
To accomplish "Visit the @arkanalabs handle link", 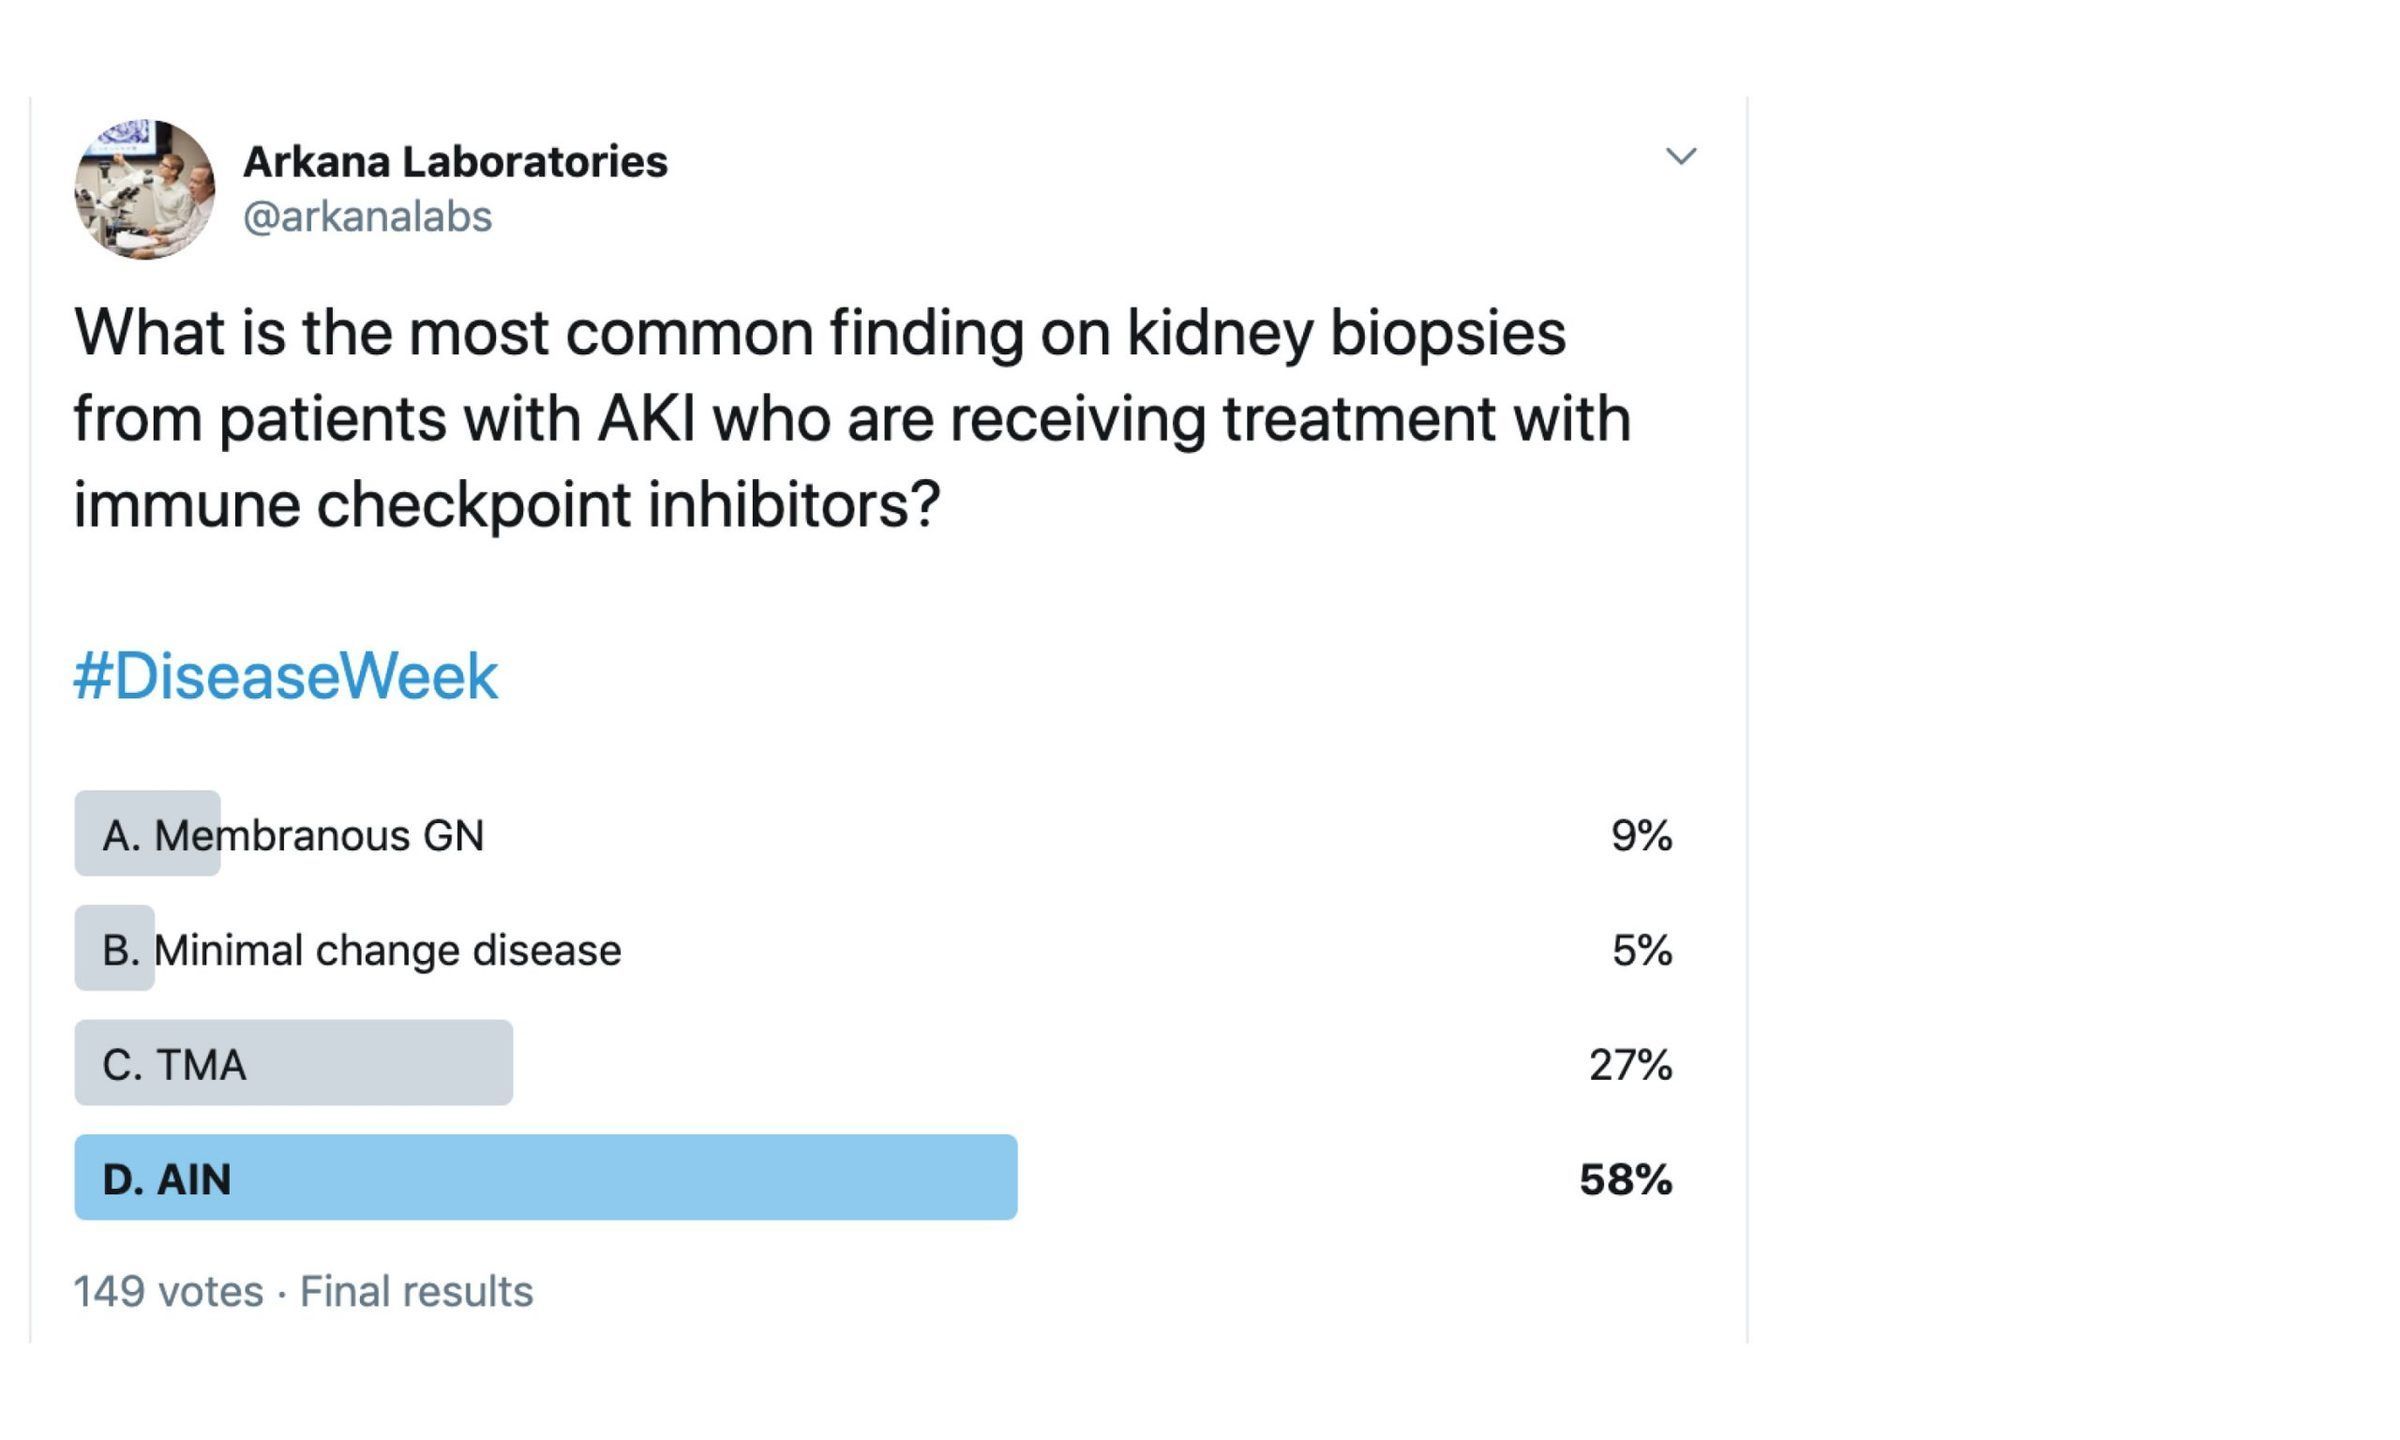I will pyautogui.click(x=367, y=217).
